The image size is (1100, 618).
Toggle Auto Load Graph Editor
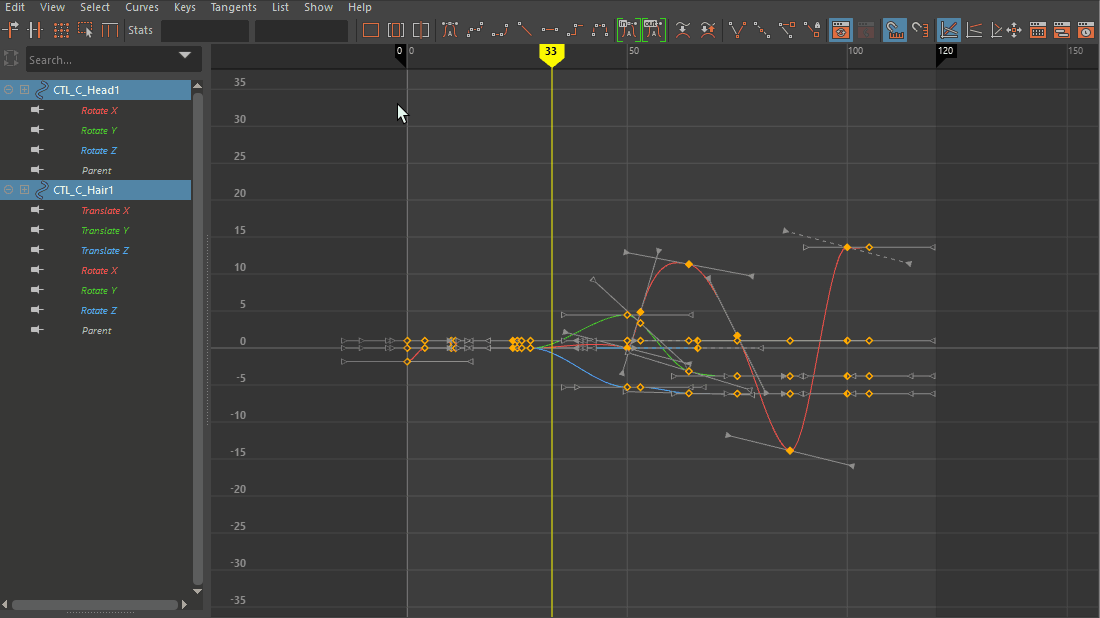point(840,30)
